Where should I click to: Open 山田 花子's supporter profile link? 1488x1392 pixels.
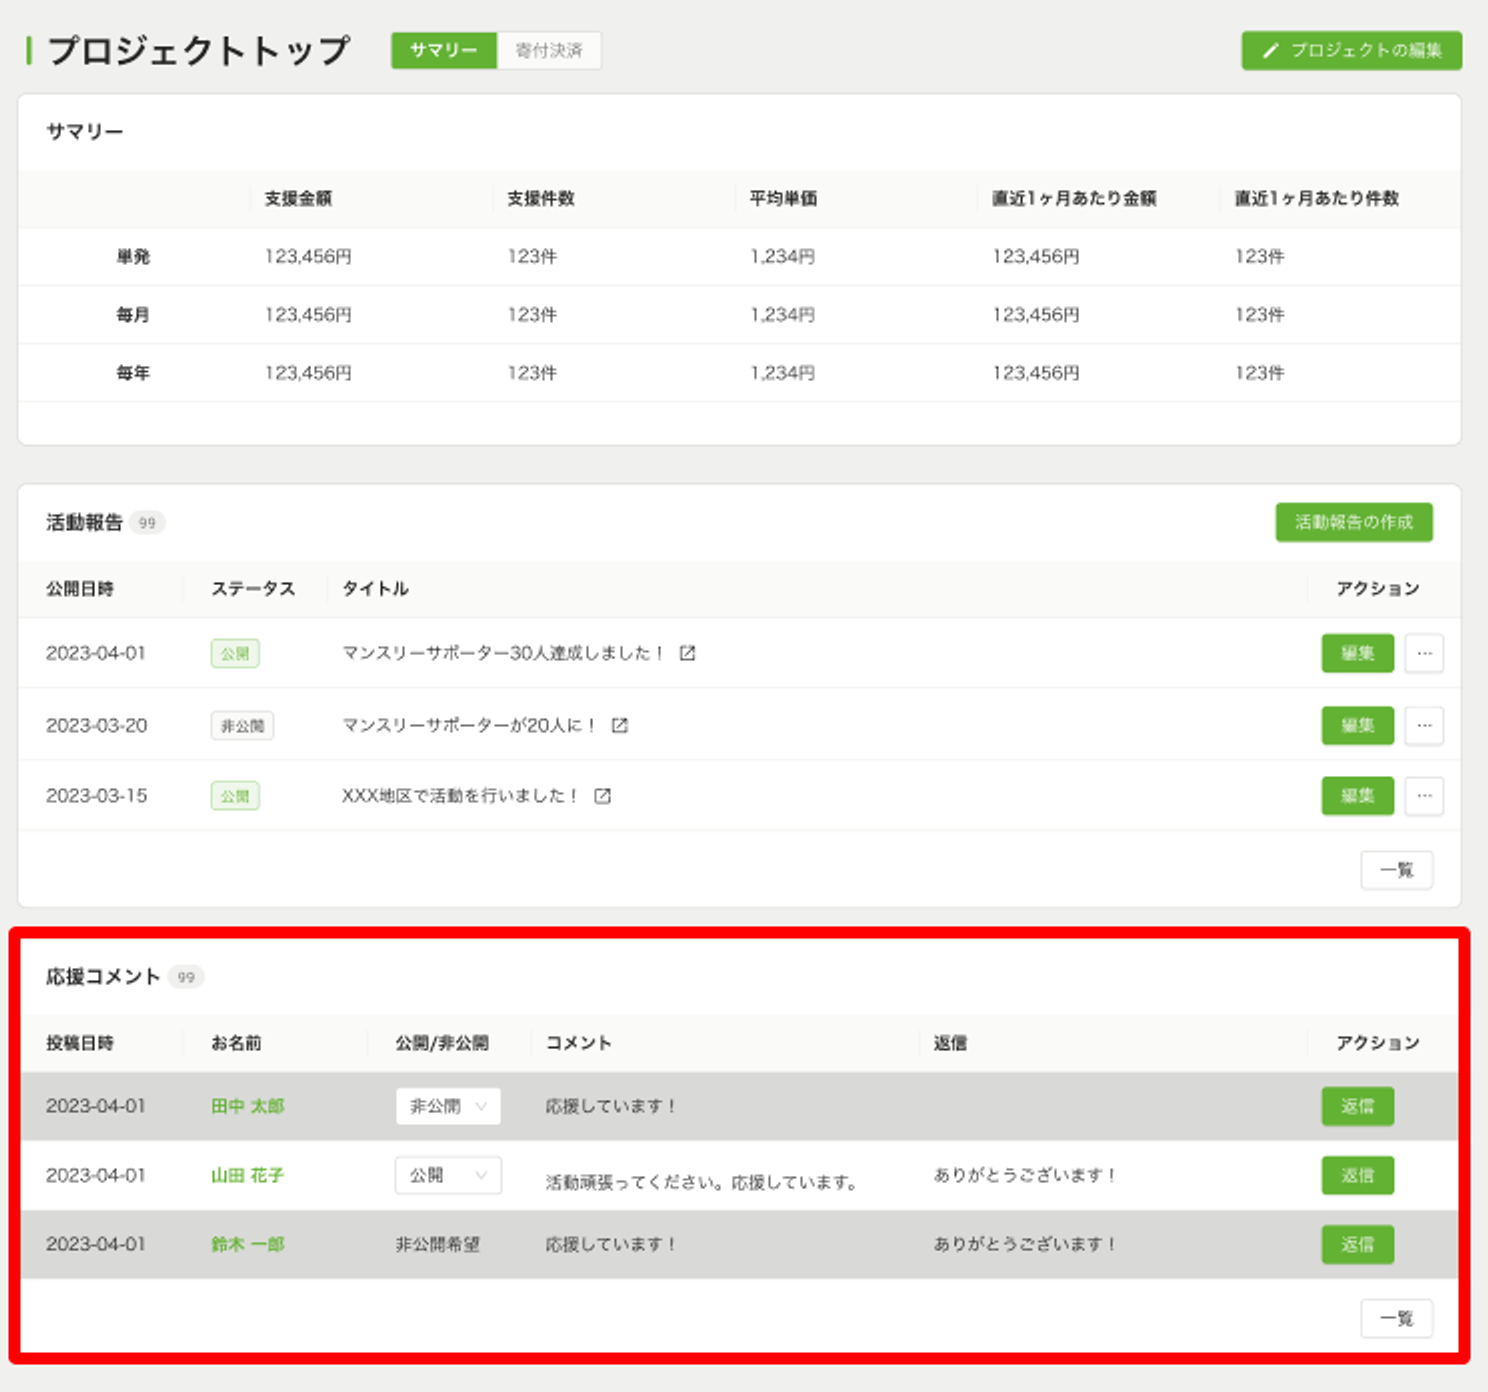247,1175
